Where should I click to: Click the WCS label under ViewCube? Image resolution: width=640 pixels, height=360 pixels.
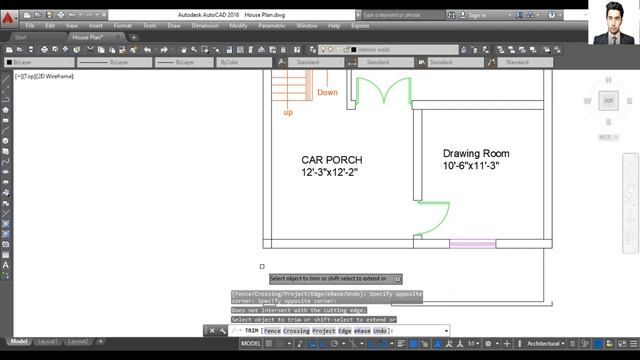(x=608, y=137)
